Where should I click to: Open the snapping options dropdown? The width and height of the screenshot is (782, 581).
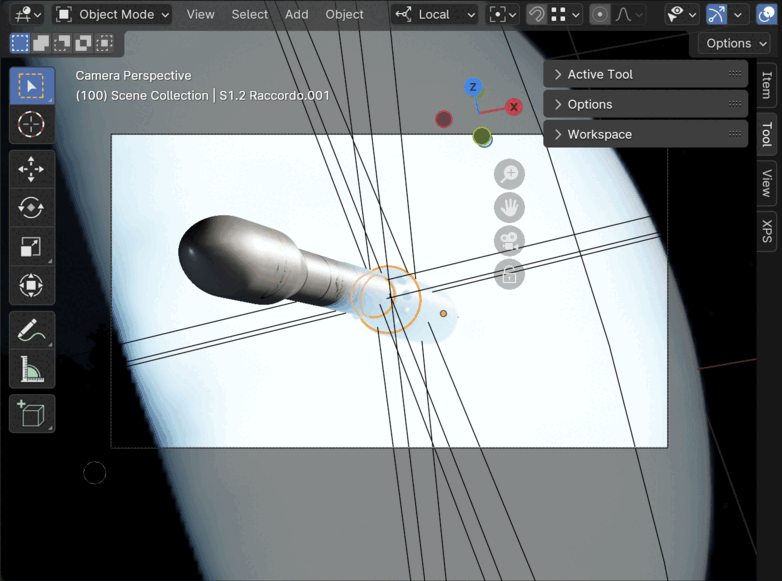[565, 14]
